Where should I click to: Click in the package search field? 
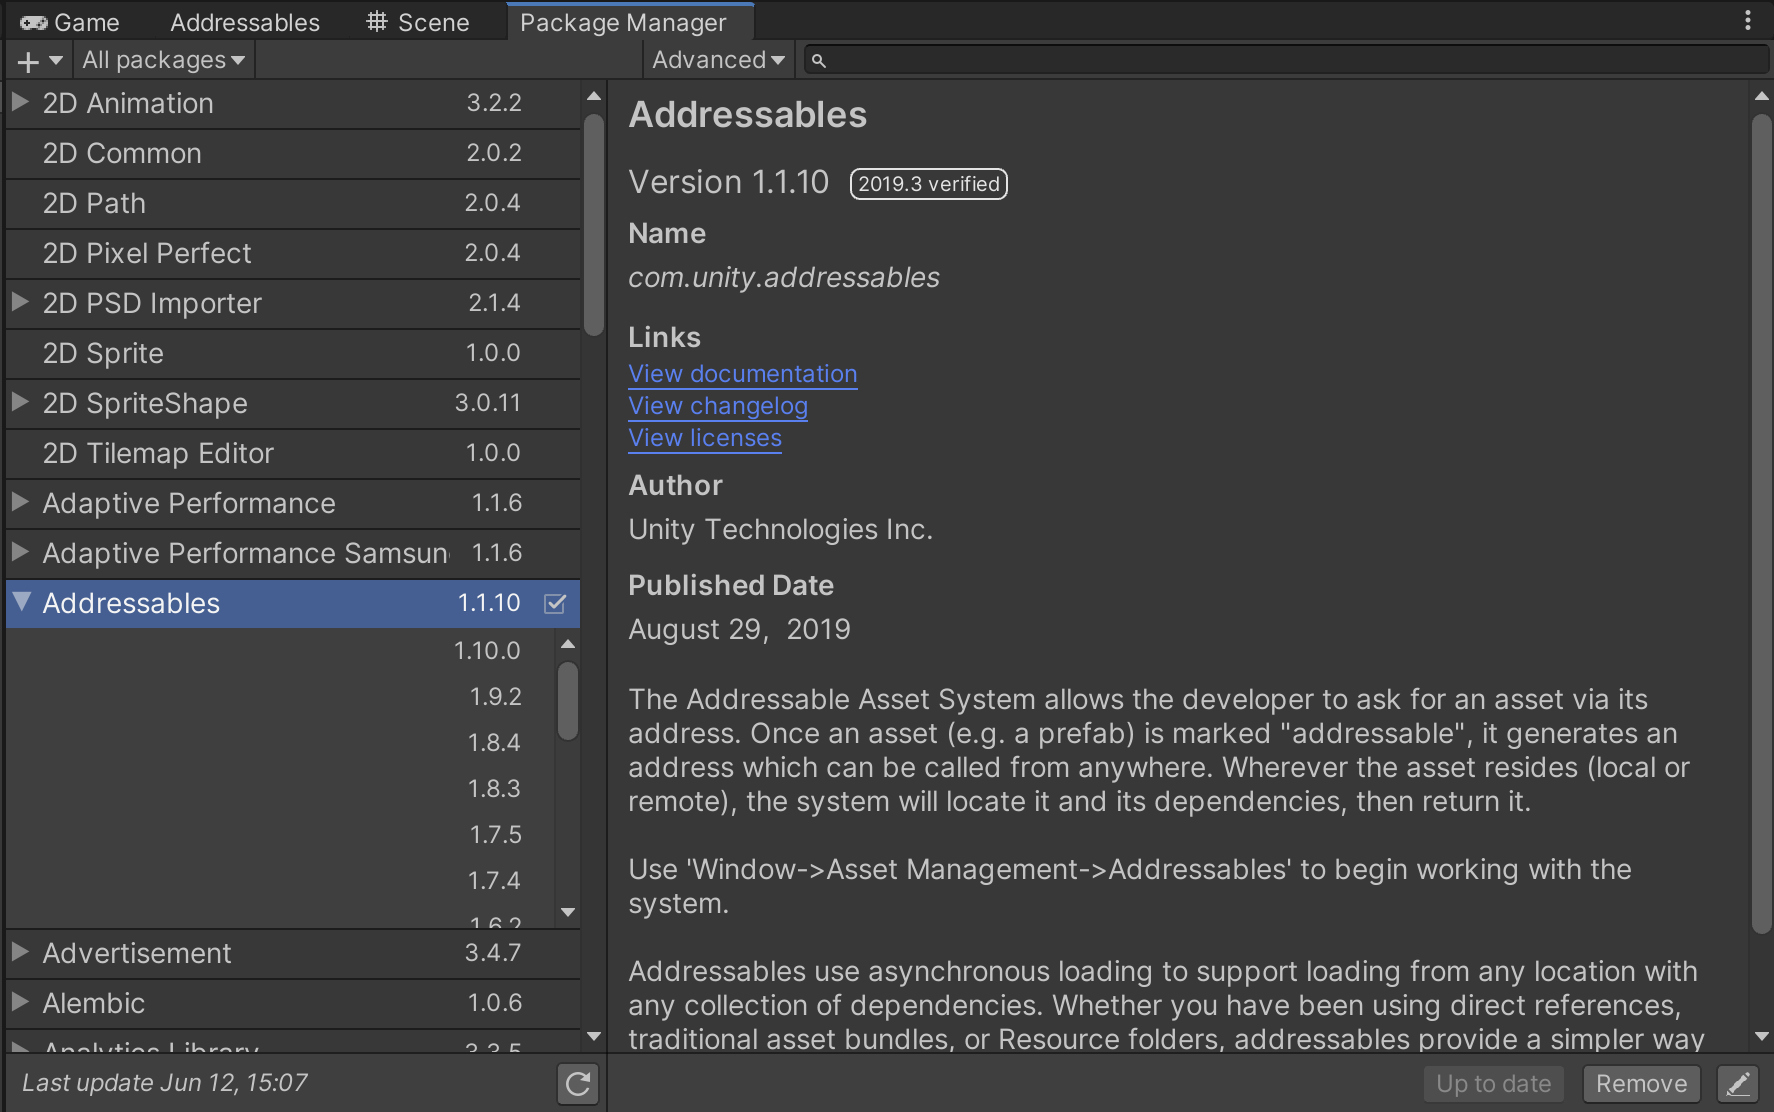[x=1286, y=60]
